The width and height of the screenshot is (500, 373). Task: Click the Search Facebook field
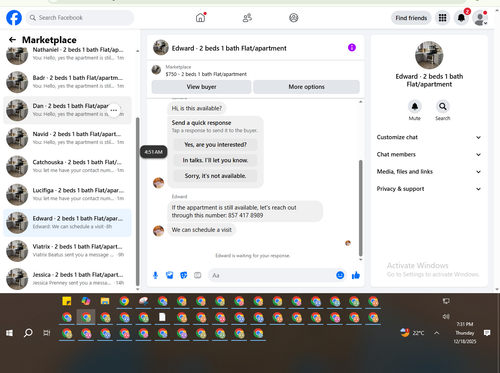pyautogui.click(x=80, y=18)
